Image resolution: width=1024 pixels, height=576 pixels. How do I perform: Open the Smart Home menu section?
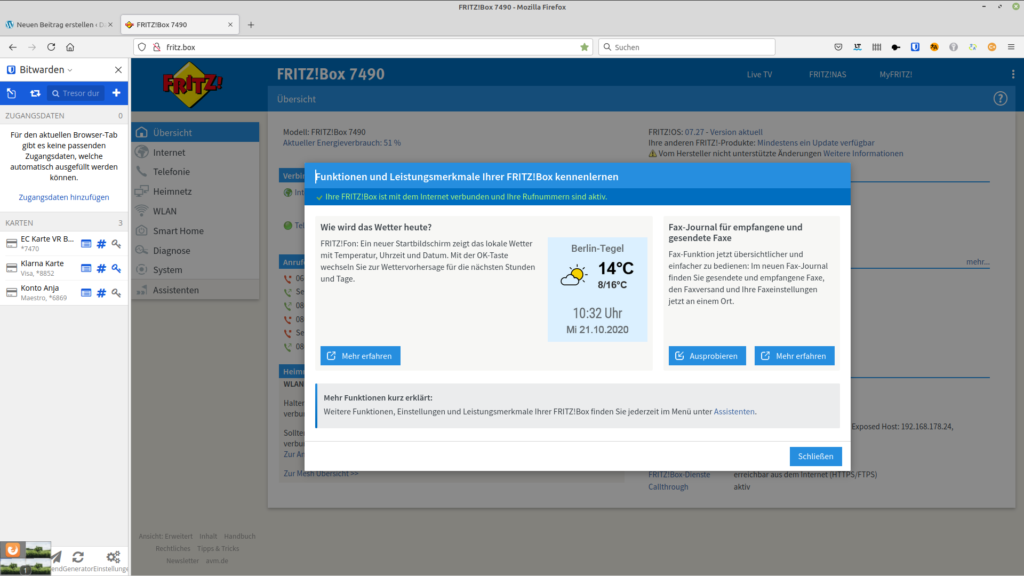195,231
